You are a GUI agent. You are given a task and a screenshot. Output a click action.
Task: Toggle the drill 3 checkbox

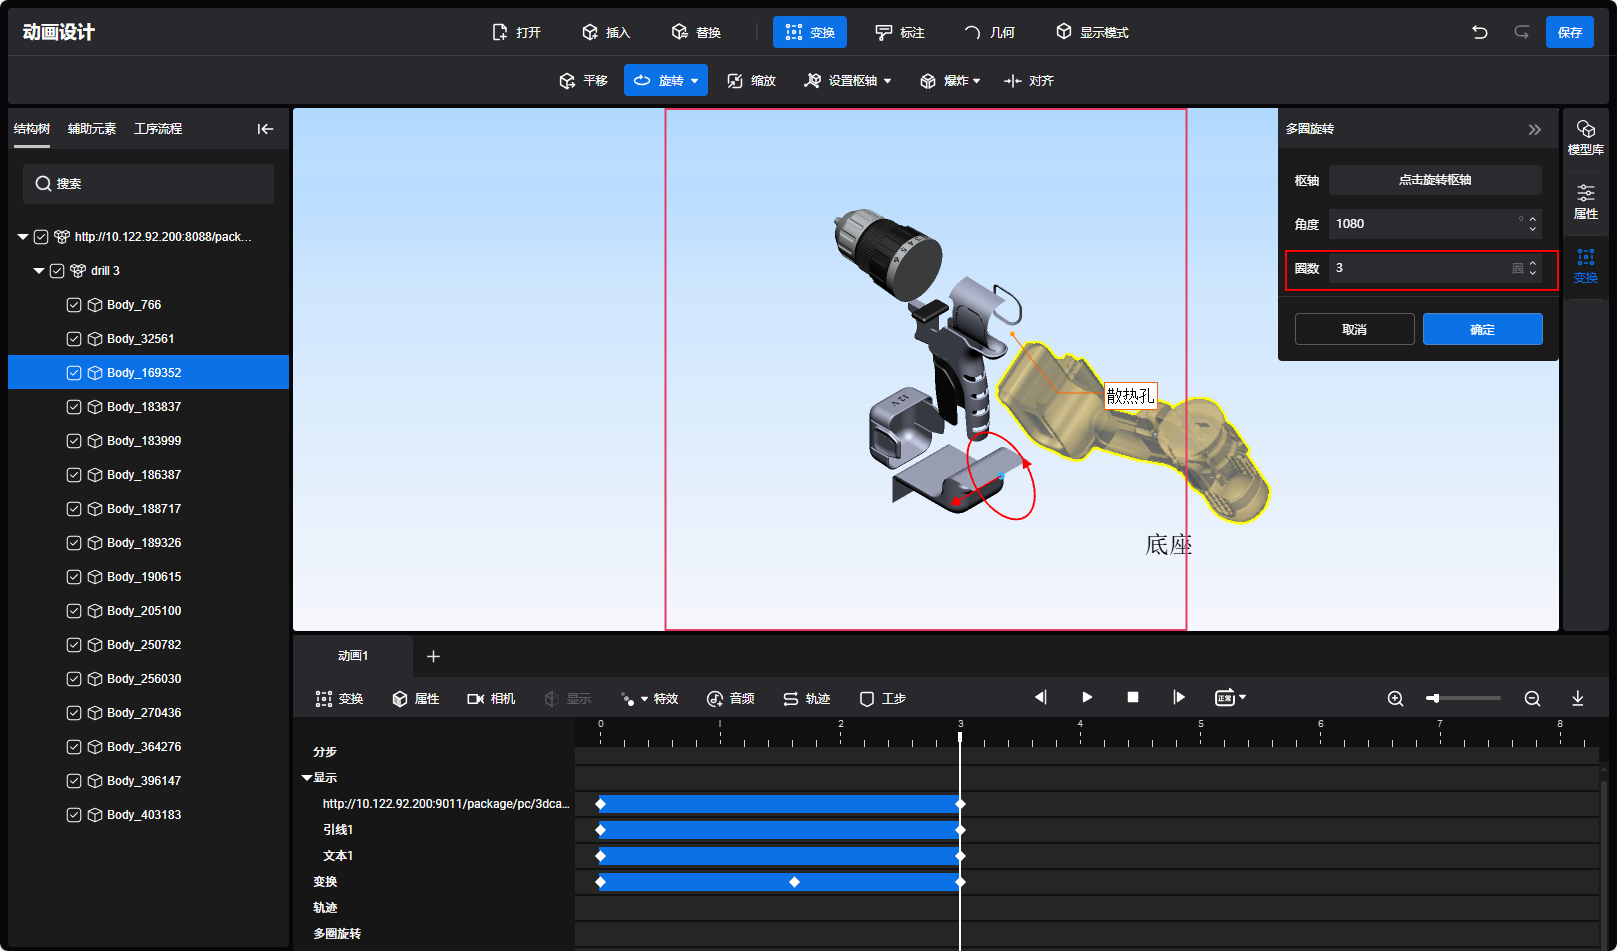[57, 271]
